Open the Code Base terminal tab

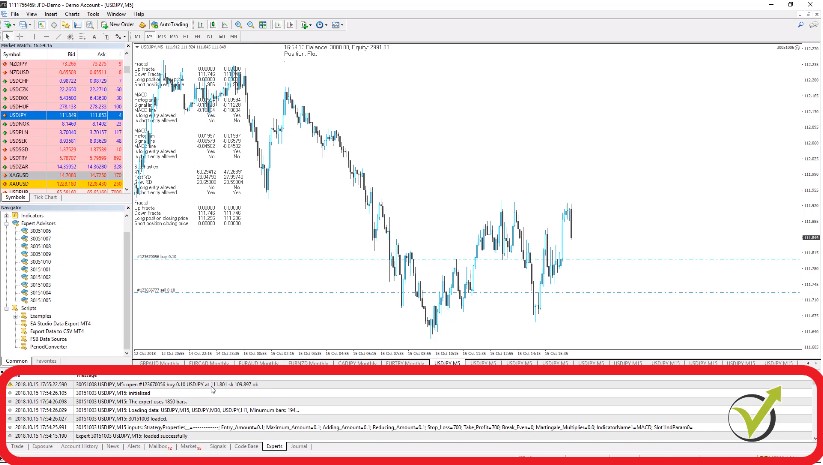(x=246, y=446)
